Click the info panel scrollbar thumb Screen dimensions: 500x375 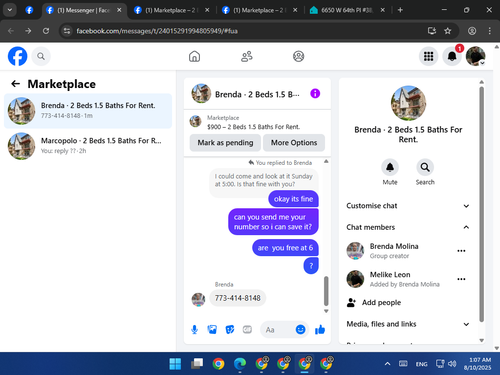pos(481,204)
